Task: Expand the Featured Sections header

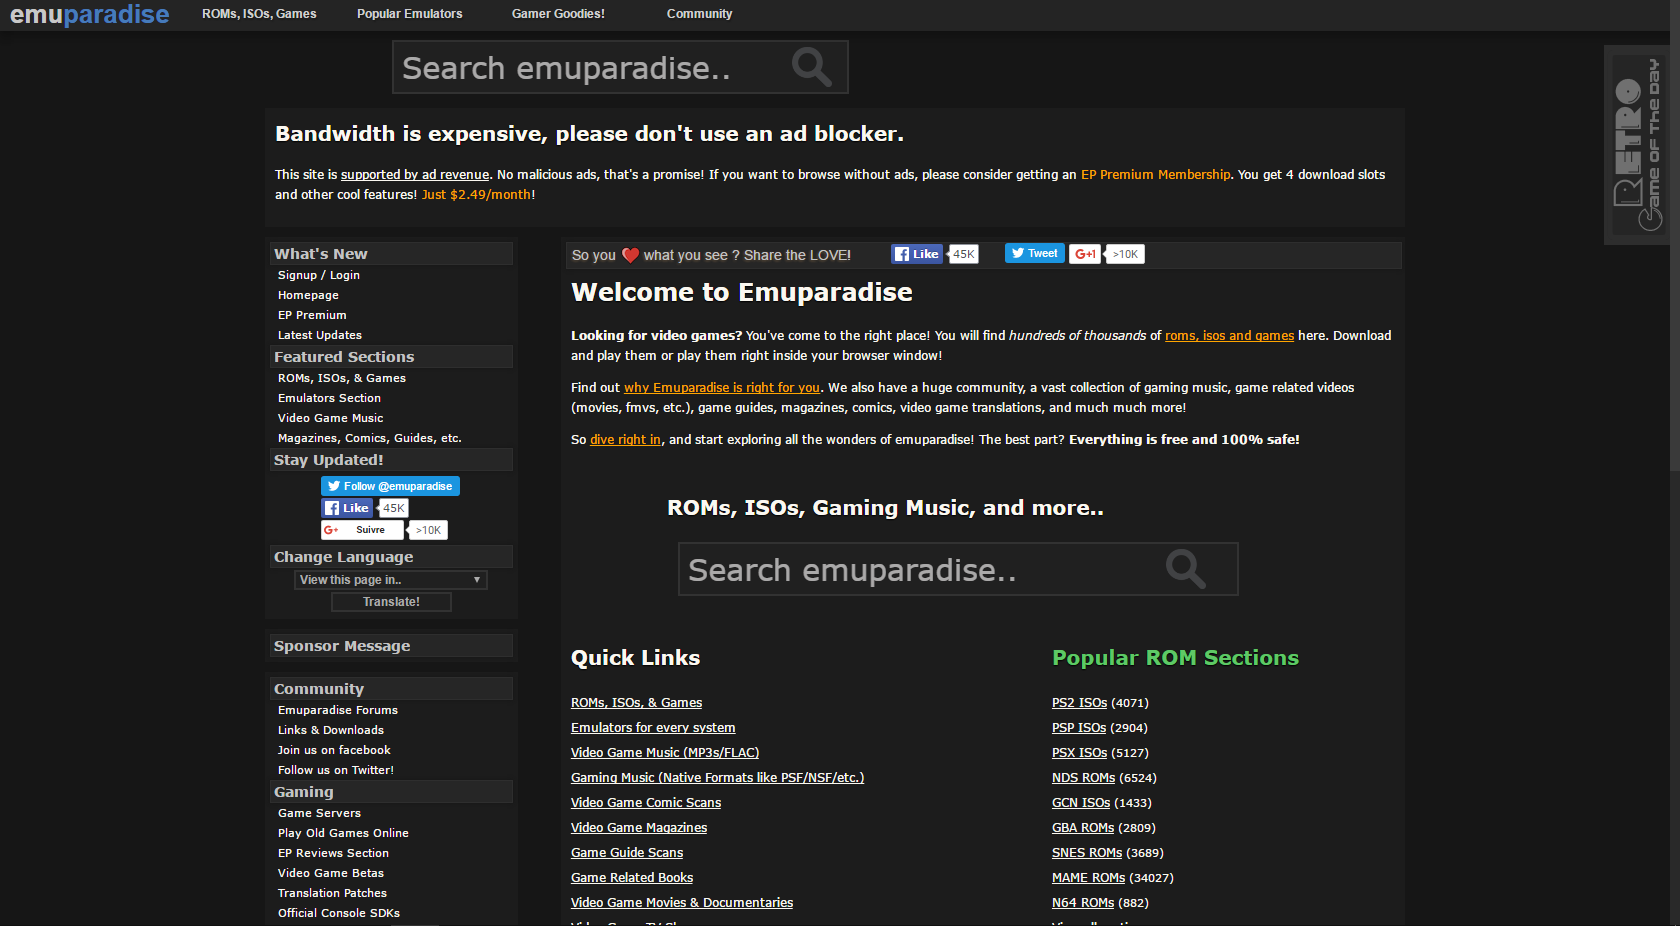Action: pyautogui.click(x=390, y=356)
